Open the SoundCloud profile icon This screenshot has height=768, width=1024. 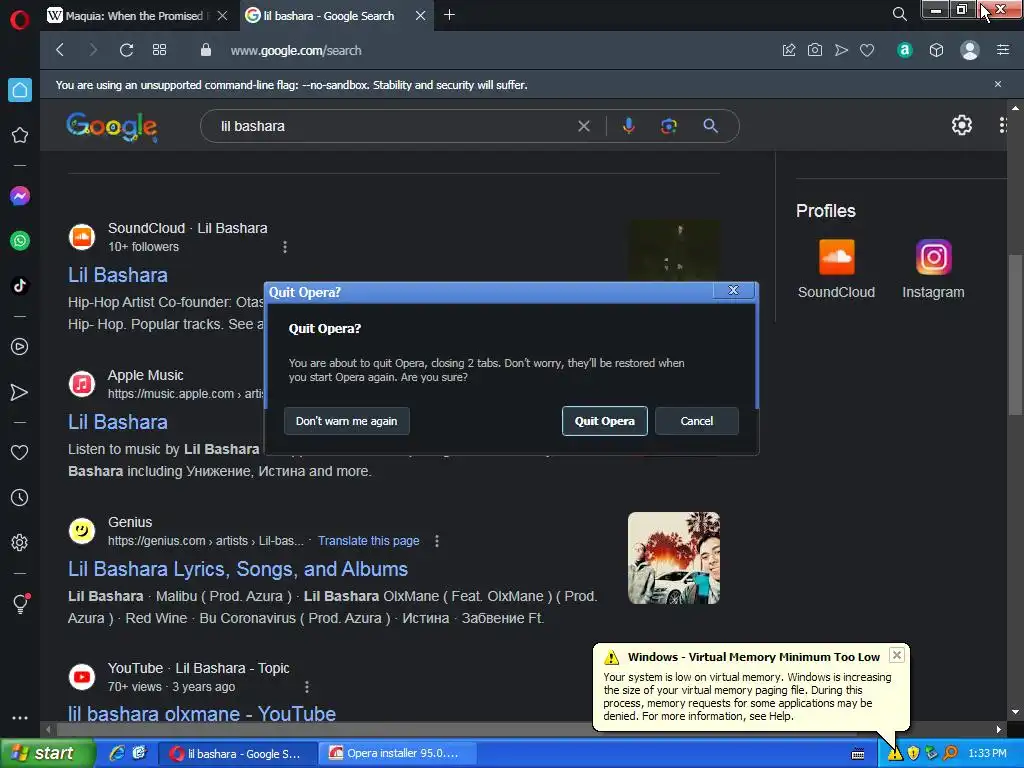click(x=837, y=257)
